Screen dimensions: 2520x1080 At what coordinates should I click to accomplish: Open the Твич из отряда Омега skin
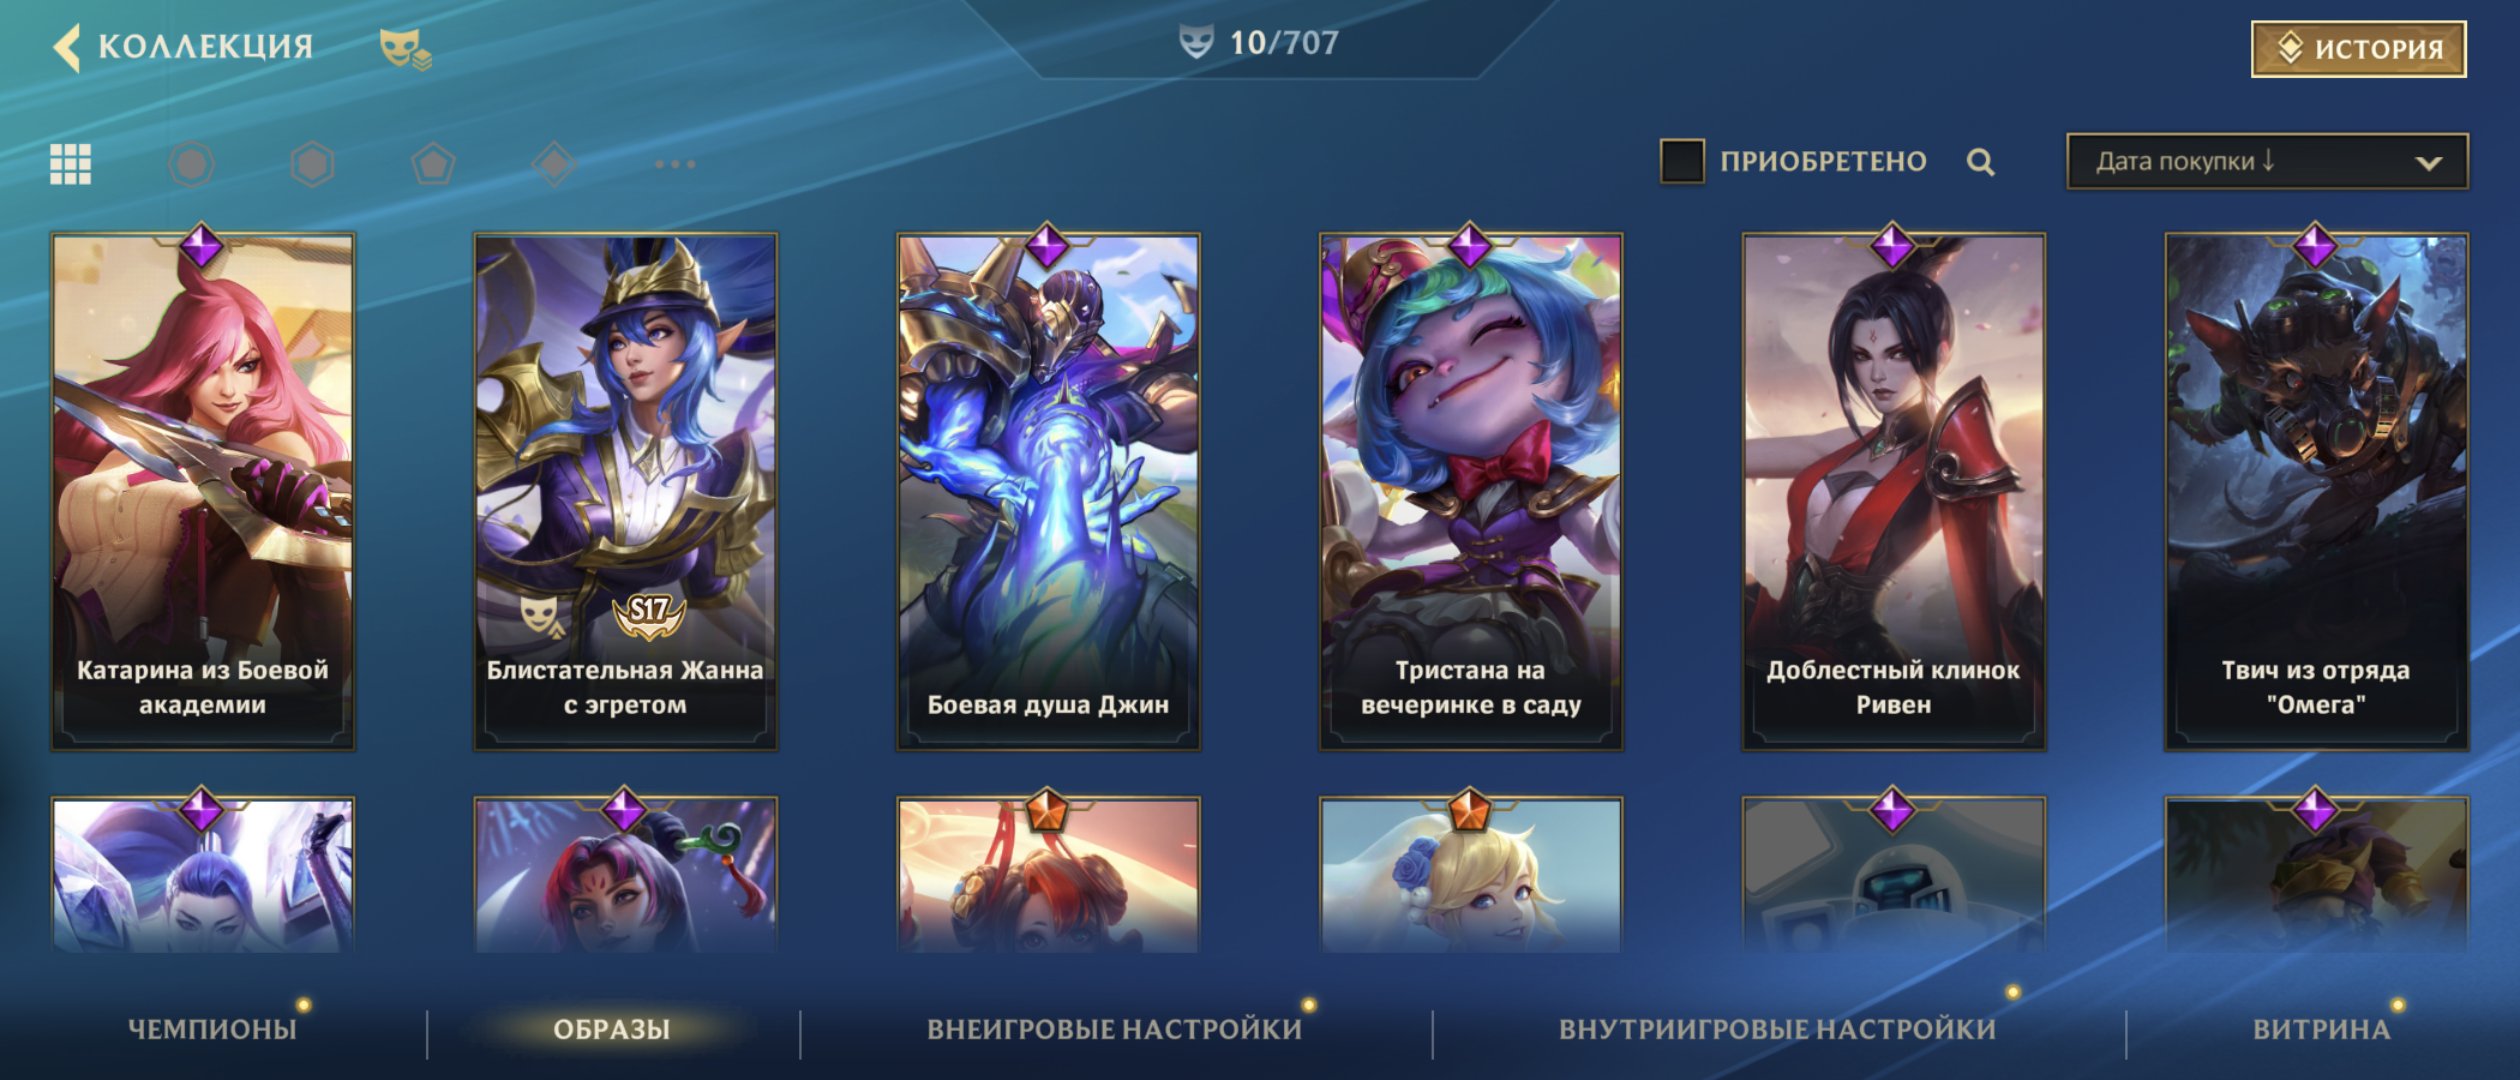click(x=2316, y=492)
